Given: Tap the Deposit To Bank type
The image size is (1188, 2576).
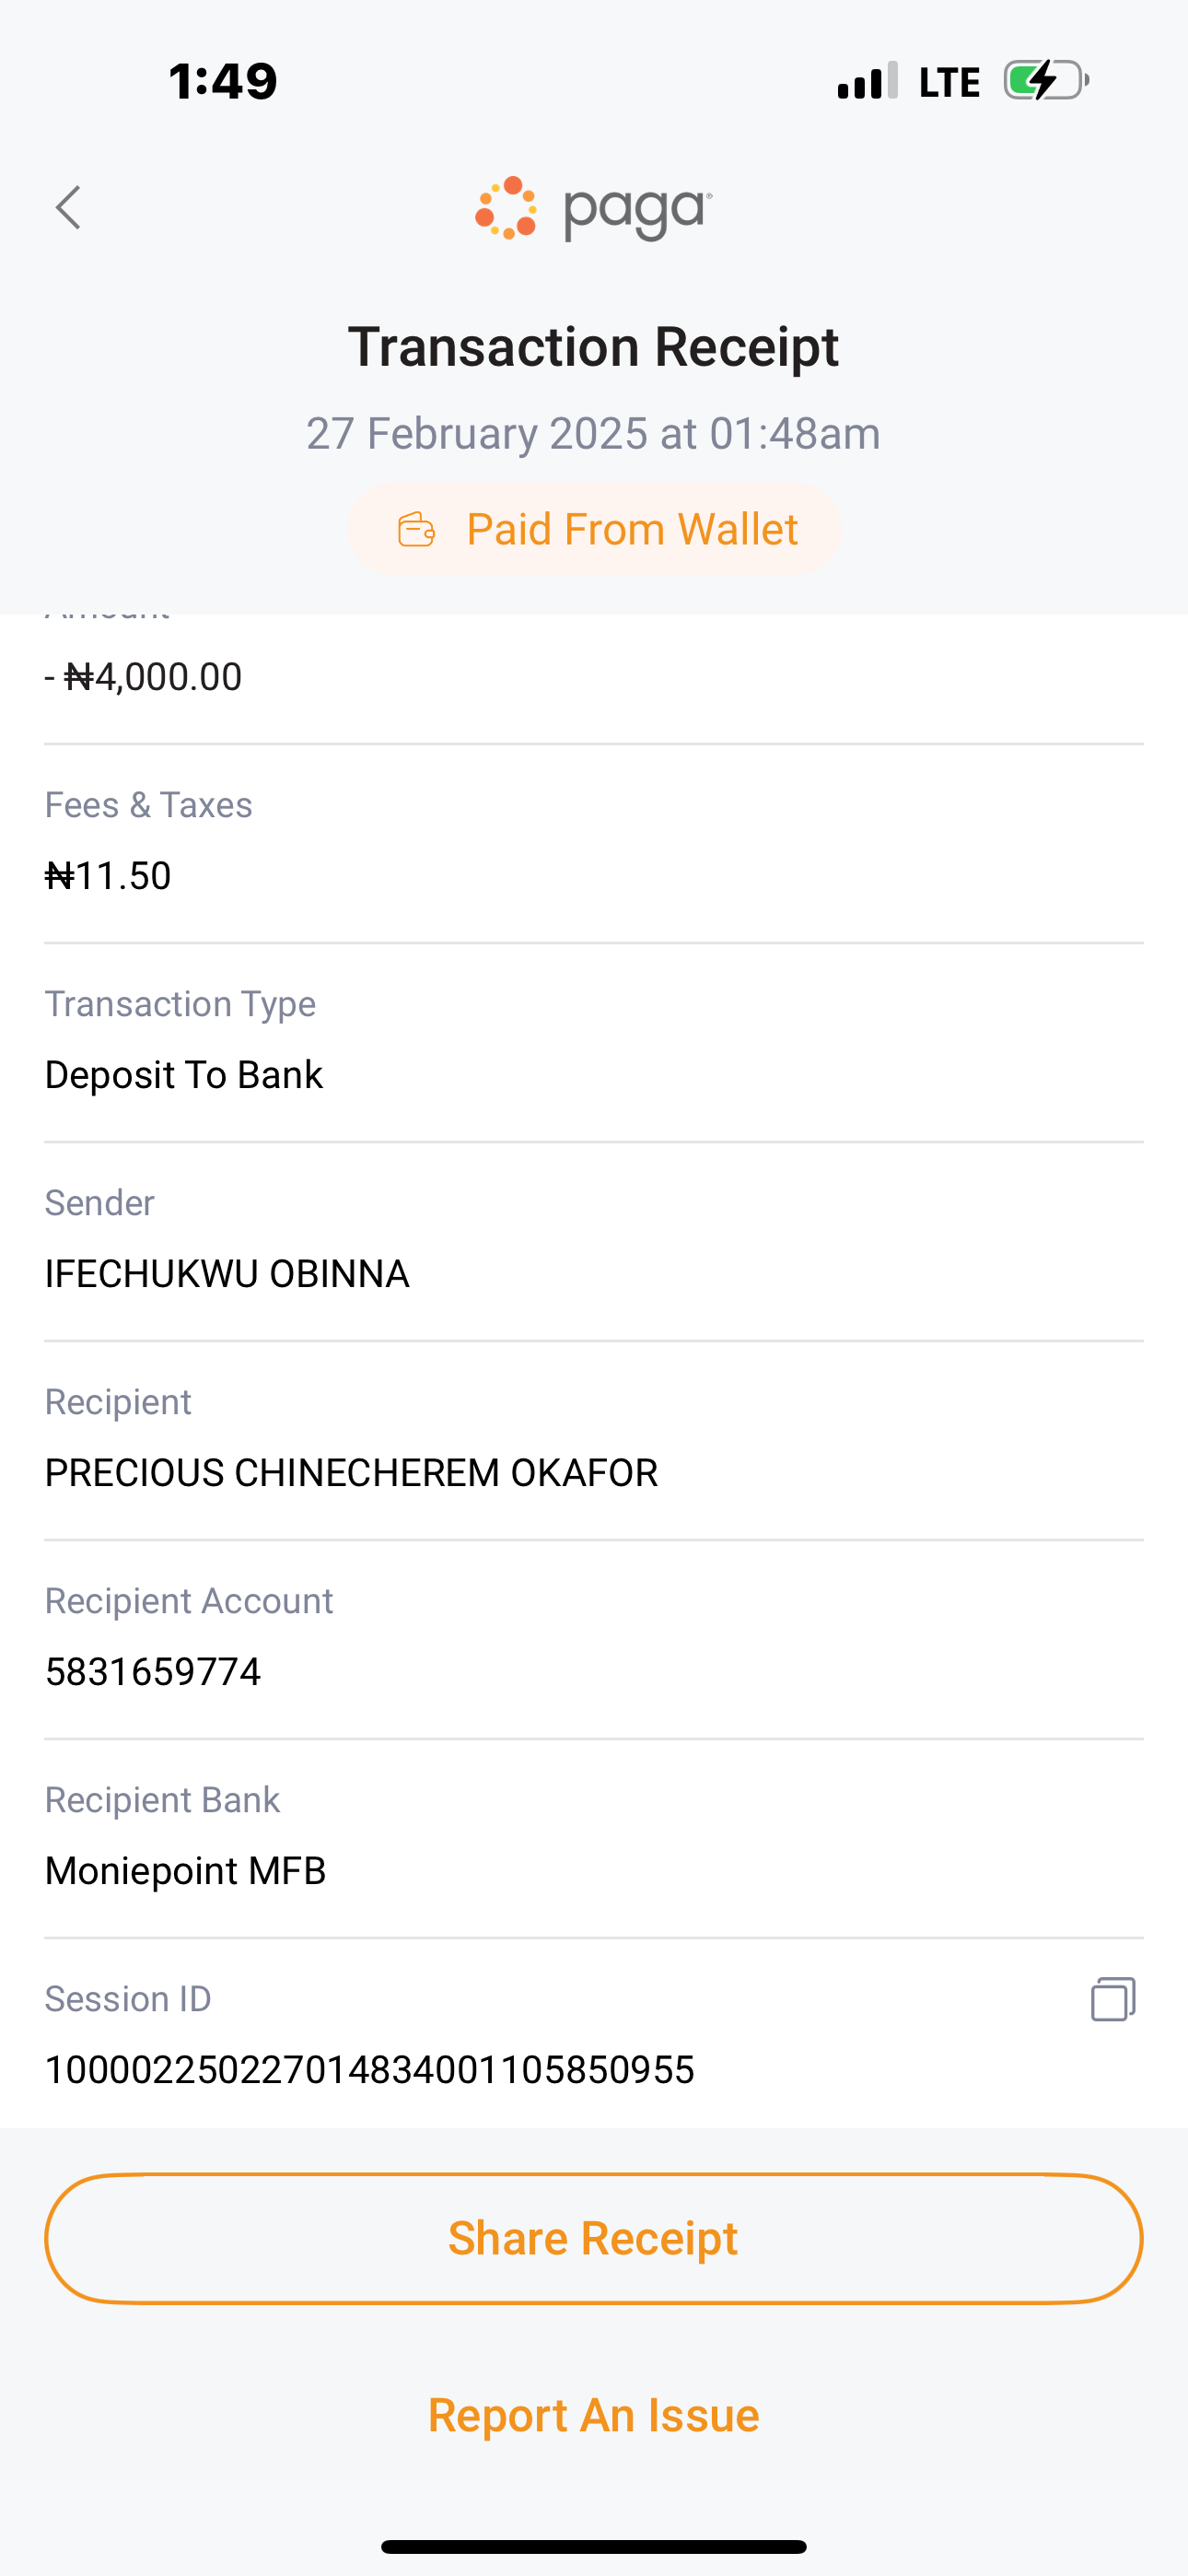Looking at the screenshot, I should click(x=184, y=1075).
